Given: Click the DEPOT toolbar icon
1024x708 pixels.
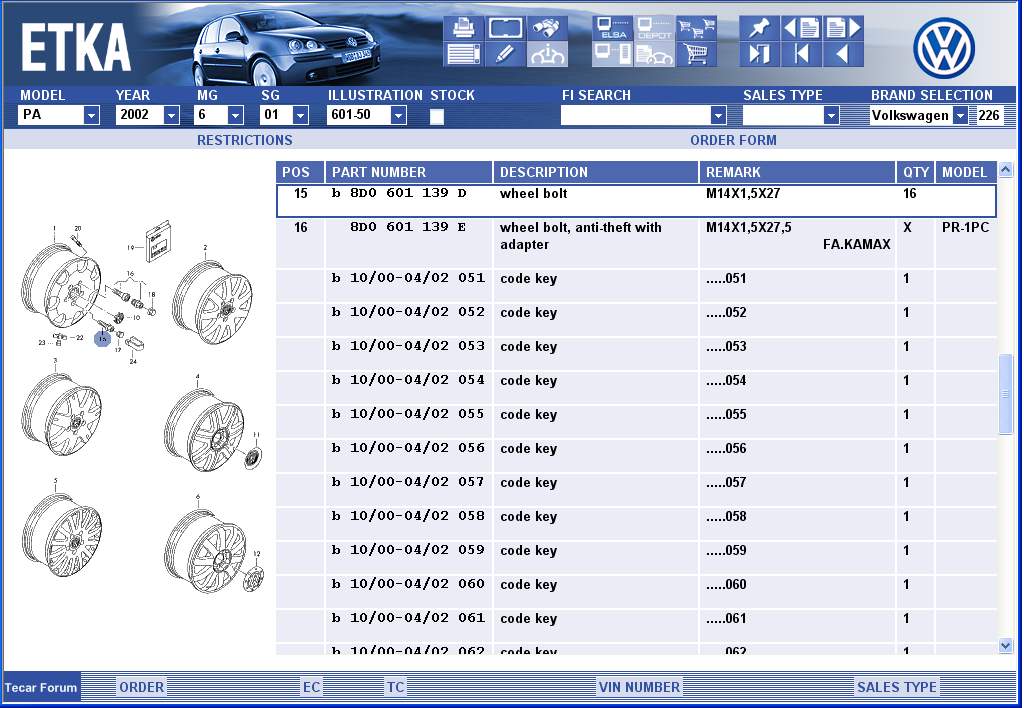Looking at the screenshot, I should pyautogui.click(x=654, y=29).
